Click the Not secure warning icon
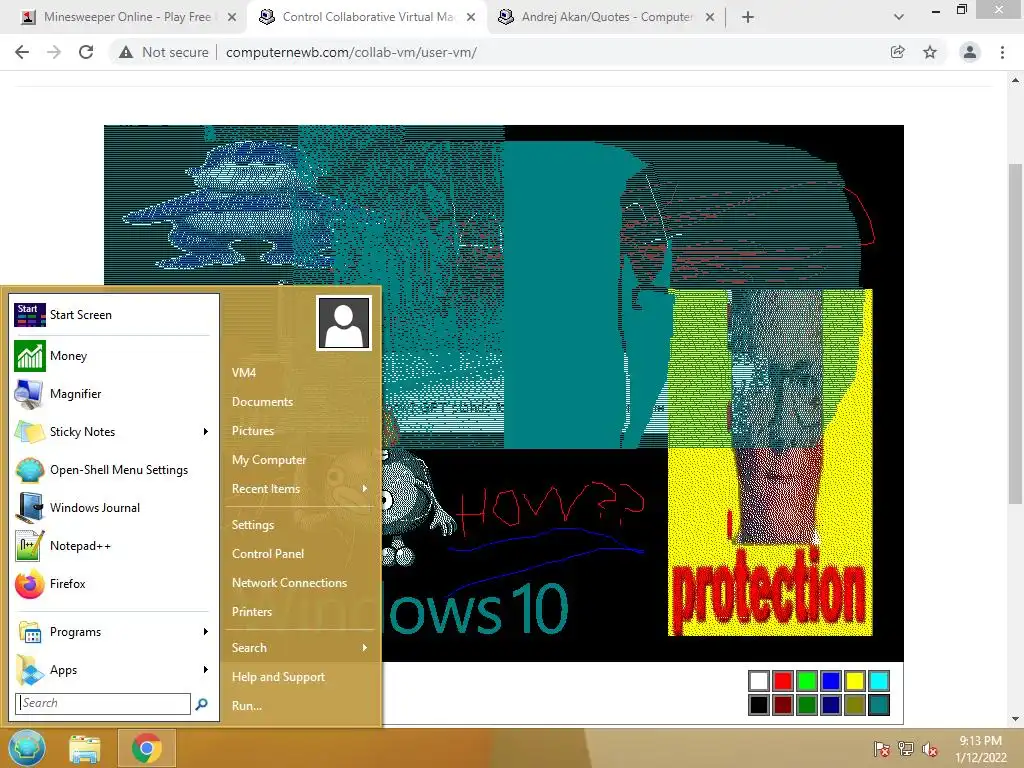The height and width of the screenshot is (768, 1024). [x=126, y=52]
